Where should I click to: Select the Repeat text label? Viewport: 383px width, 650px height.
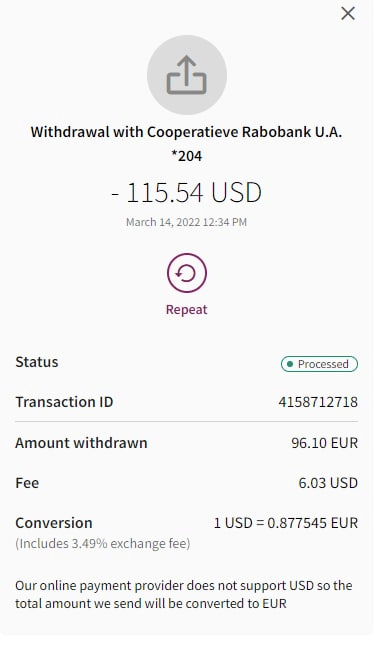187,310
